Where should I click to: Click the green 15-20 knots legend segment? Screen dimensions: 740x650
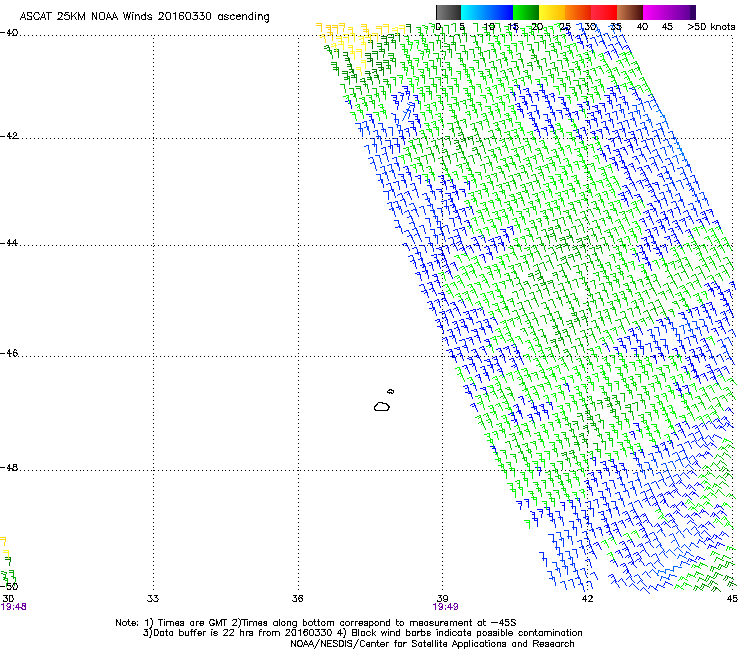point(526,12)
